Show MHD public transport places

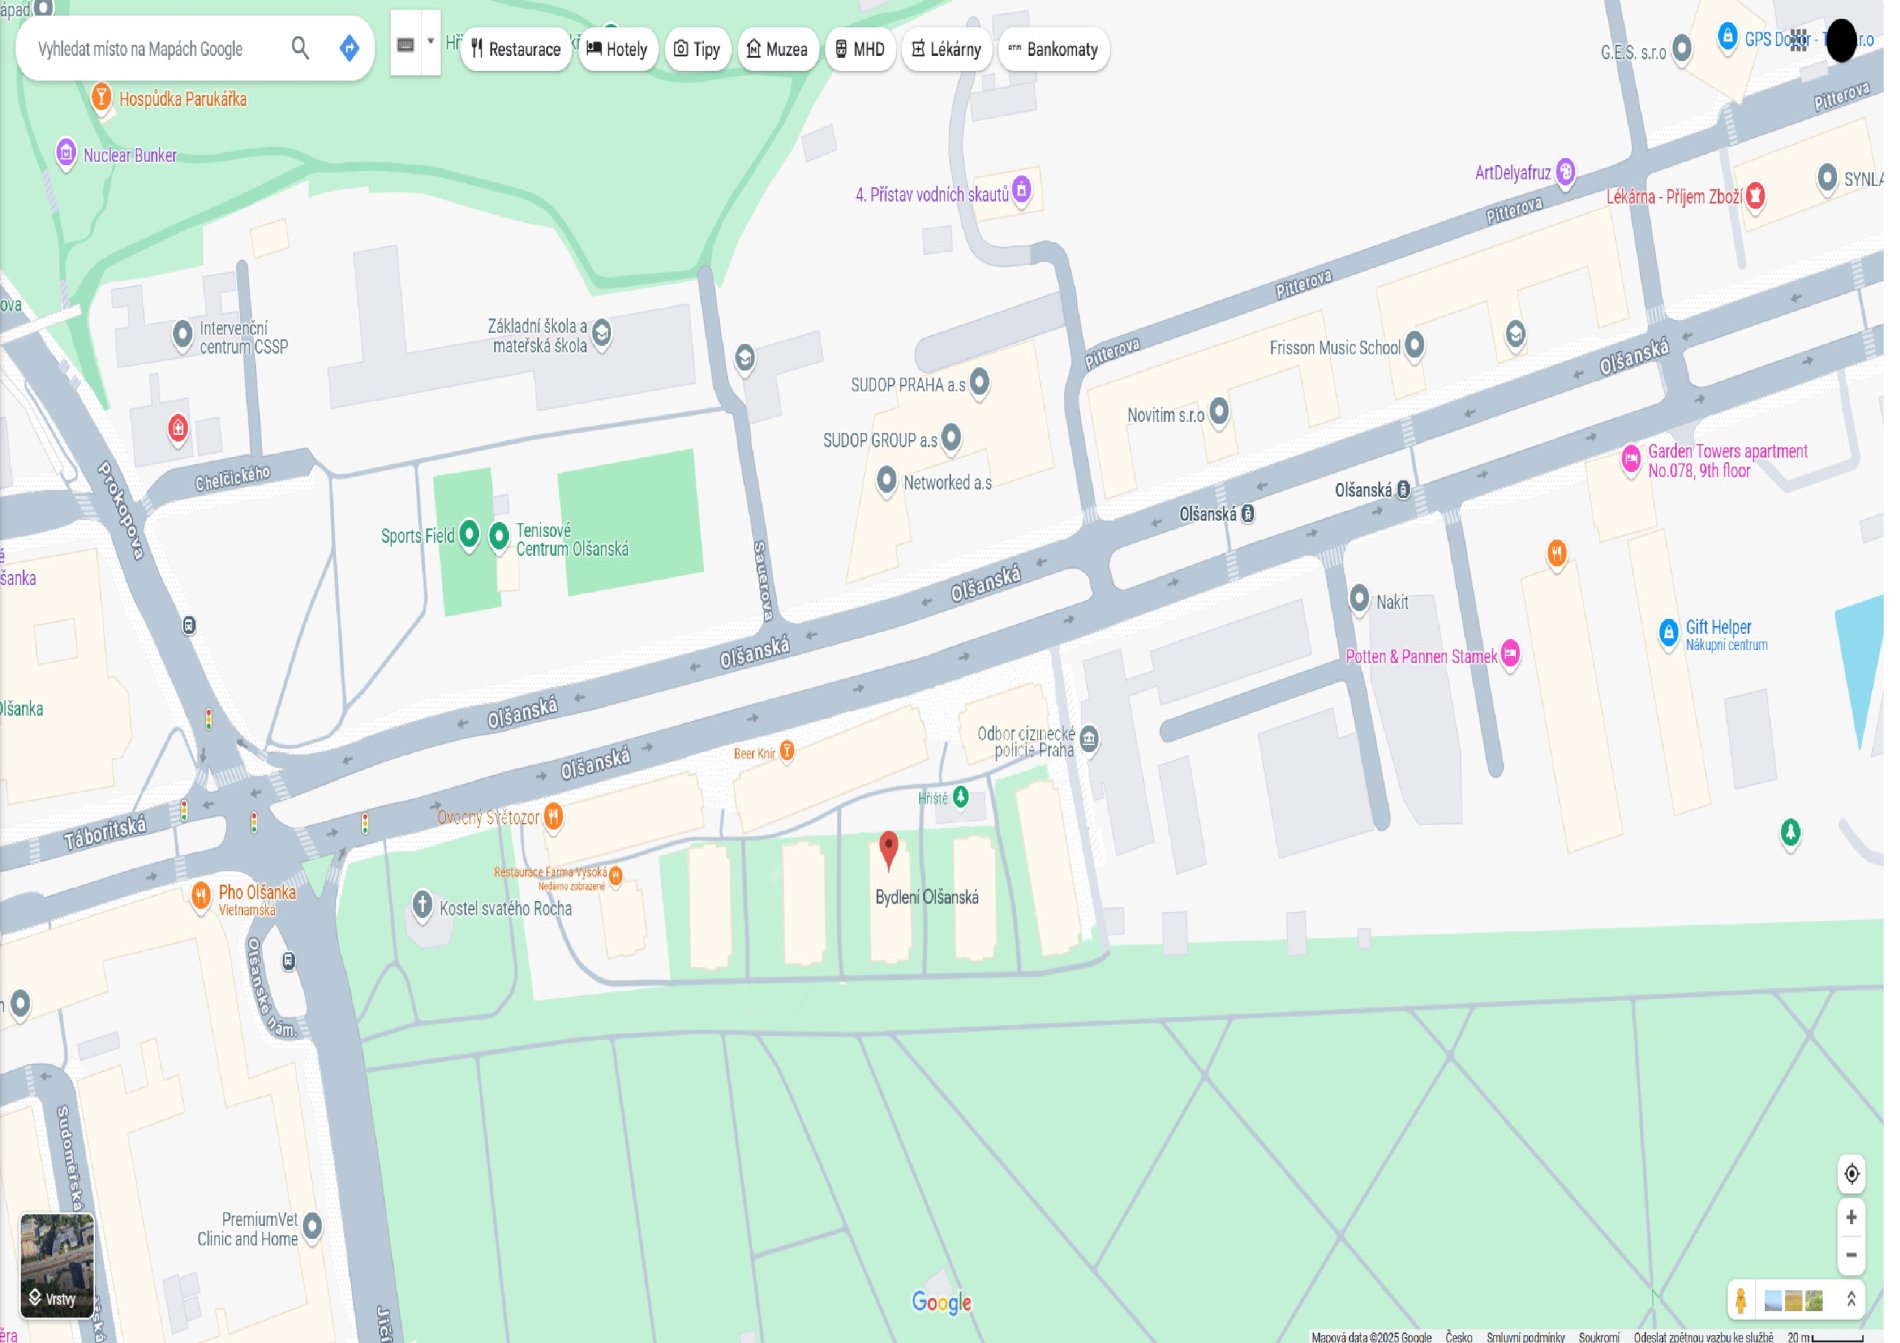861,49
